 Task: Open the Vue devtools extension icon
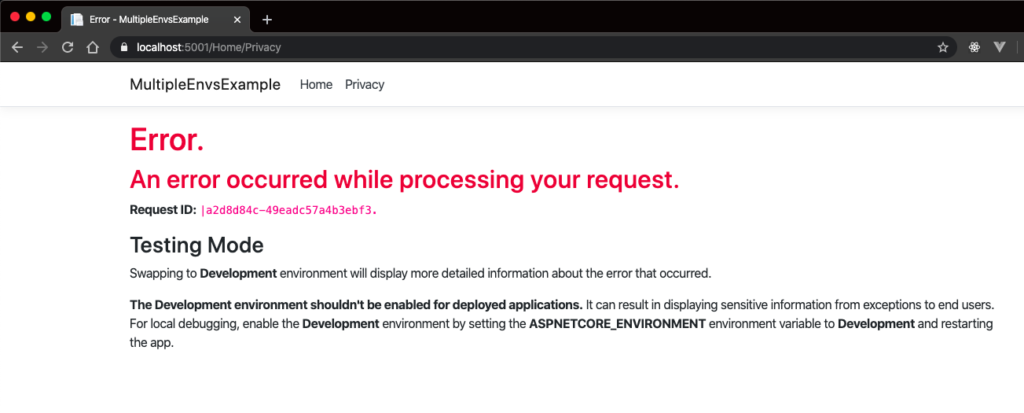coord(999,47)
